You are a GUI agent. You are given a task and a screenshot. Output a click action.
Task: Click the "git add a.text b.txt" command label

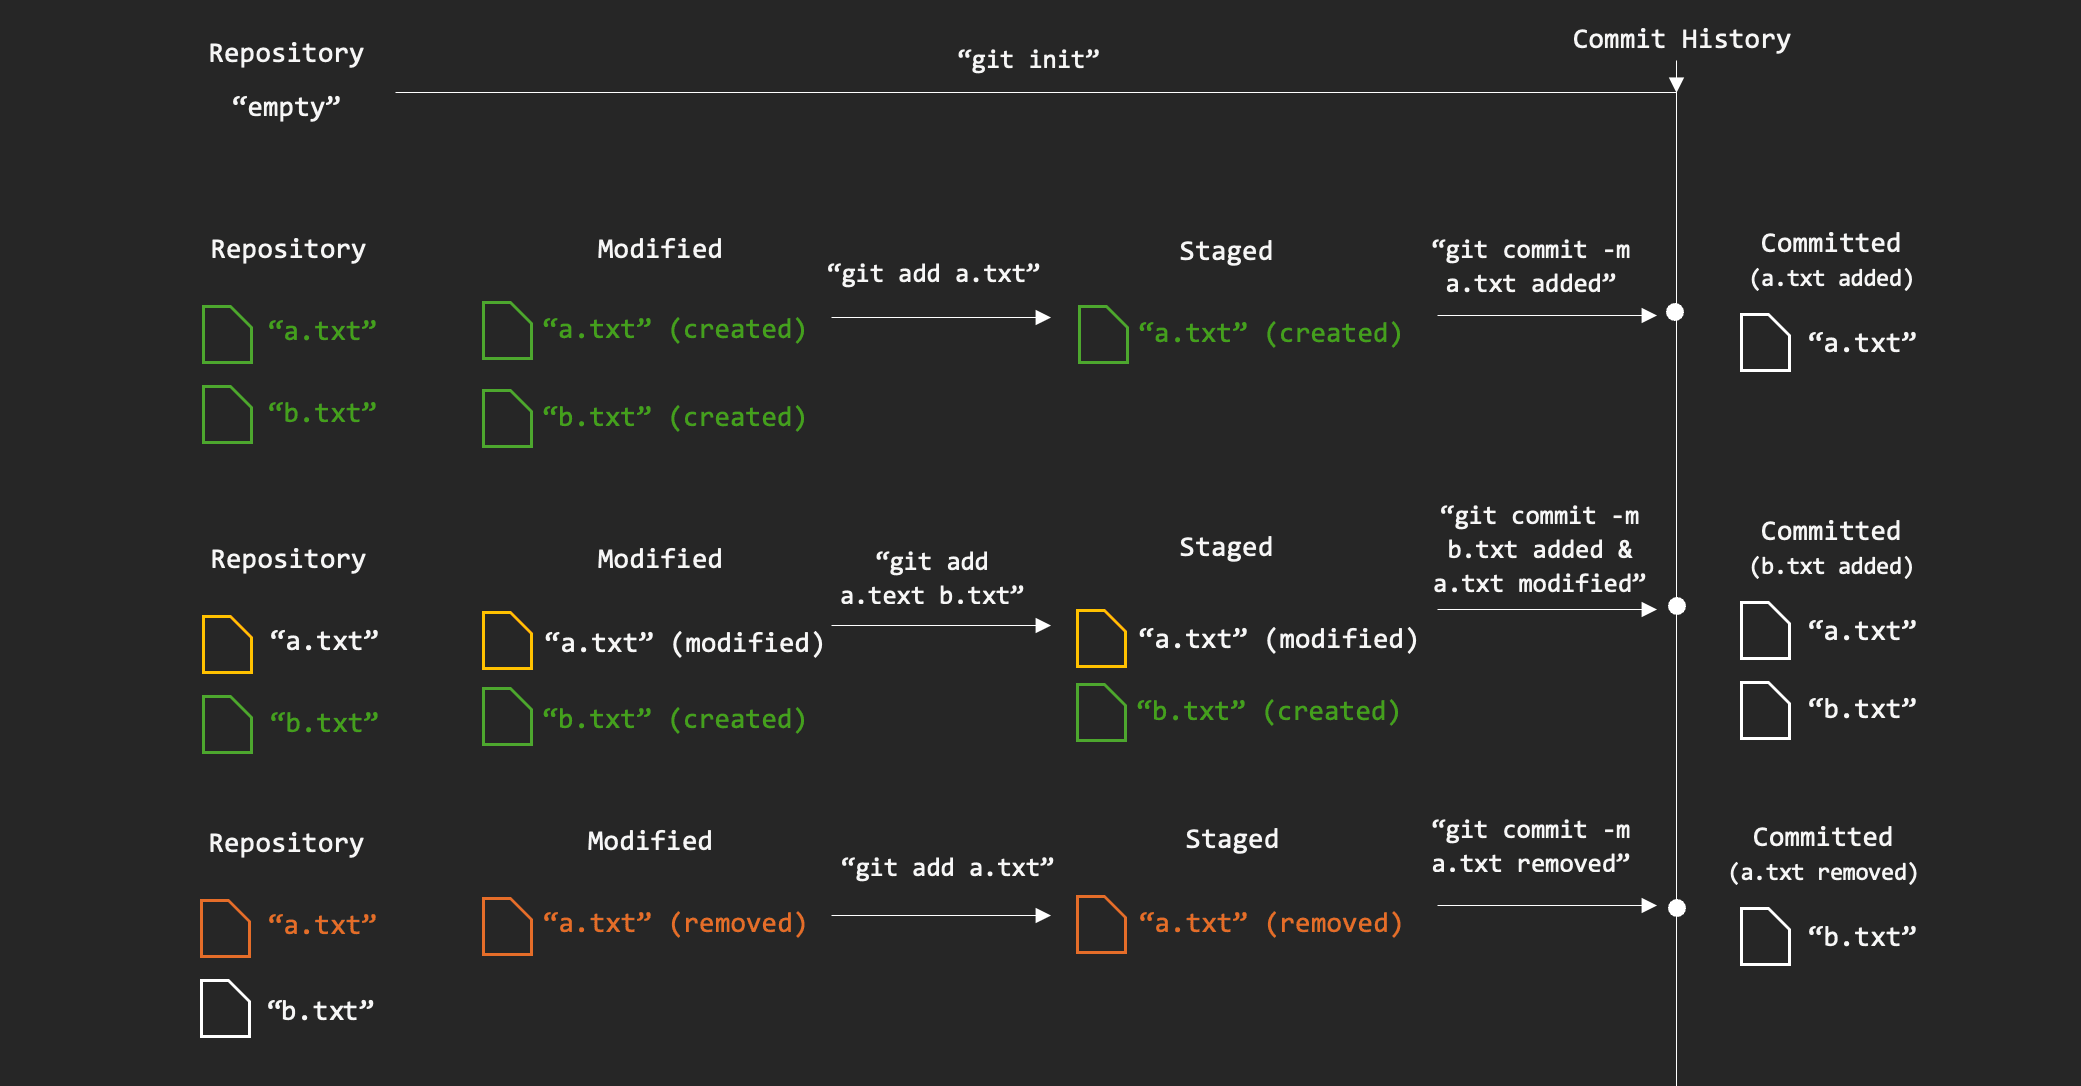pyautogui.click(x=932, y=578)
